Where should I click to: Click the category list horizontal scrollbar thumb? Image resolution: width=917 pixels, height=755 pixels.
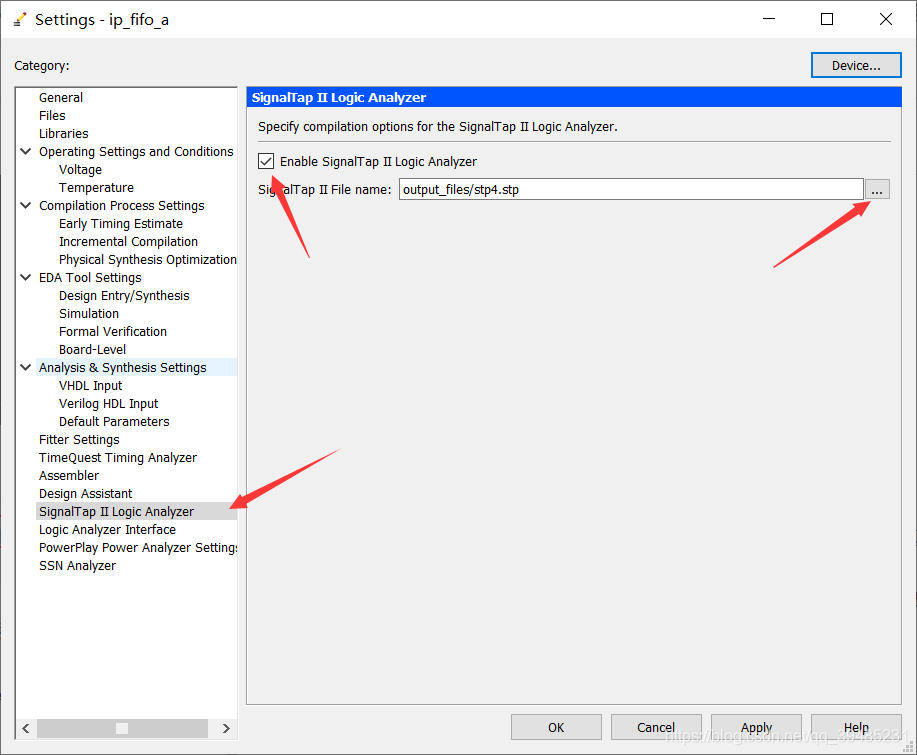[122, 728]
